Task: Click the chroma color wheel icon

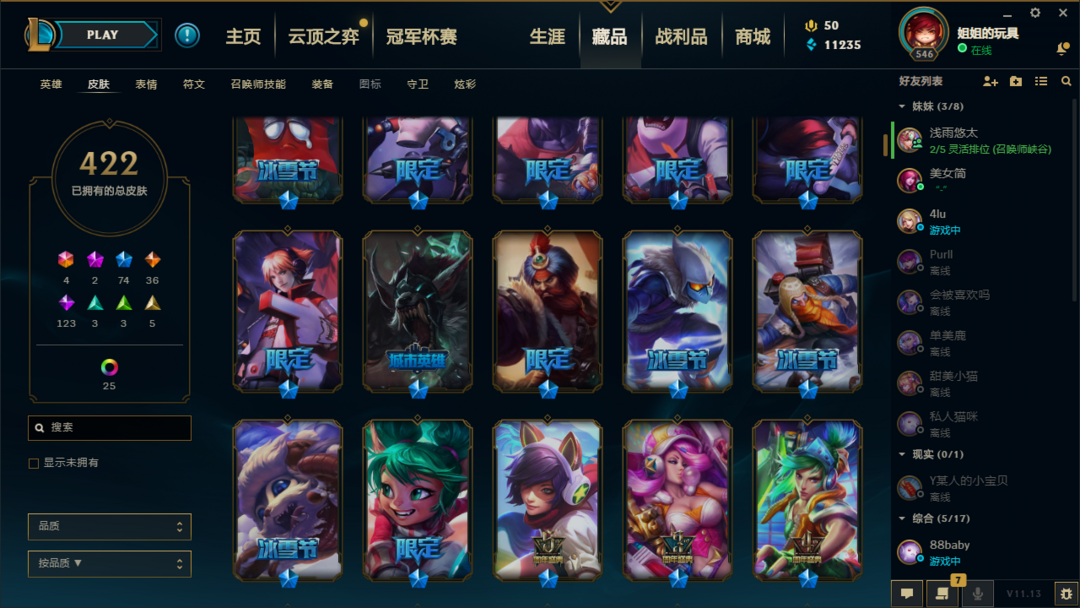Action: coord(109,367)
